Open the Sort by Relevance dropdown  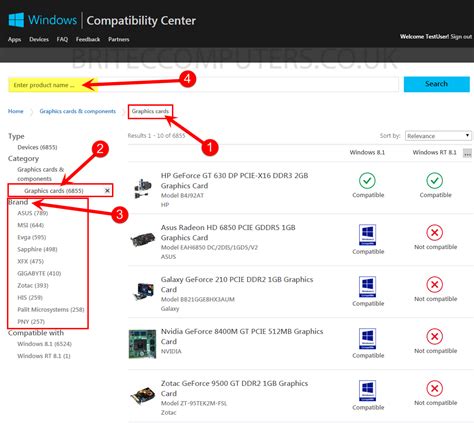click(438, 136)
